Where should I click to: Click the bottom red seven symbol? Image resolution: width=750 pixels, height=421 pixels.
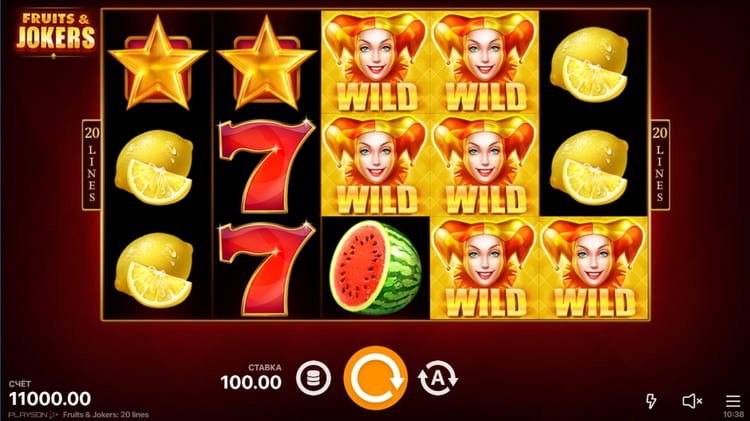click(x=266, y=268)
